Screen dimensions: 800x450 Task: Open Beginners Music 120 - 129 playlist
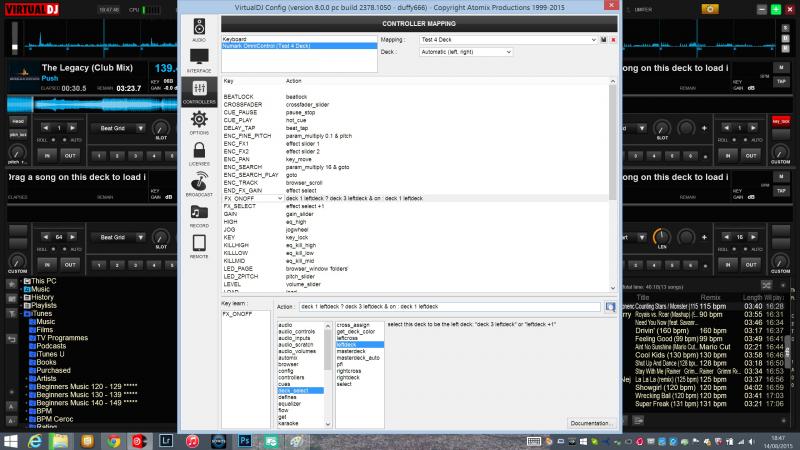click(x=87, y=387)
